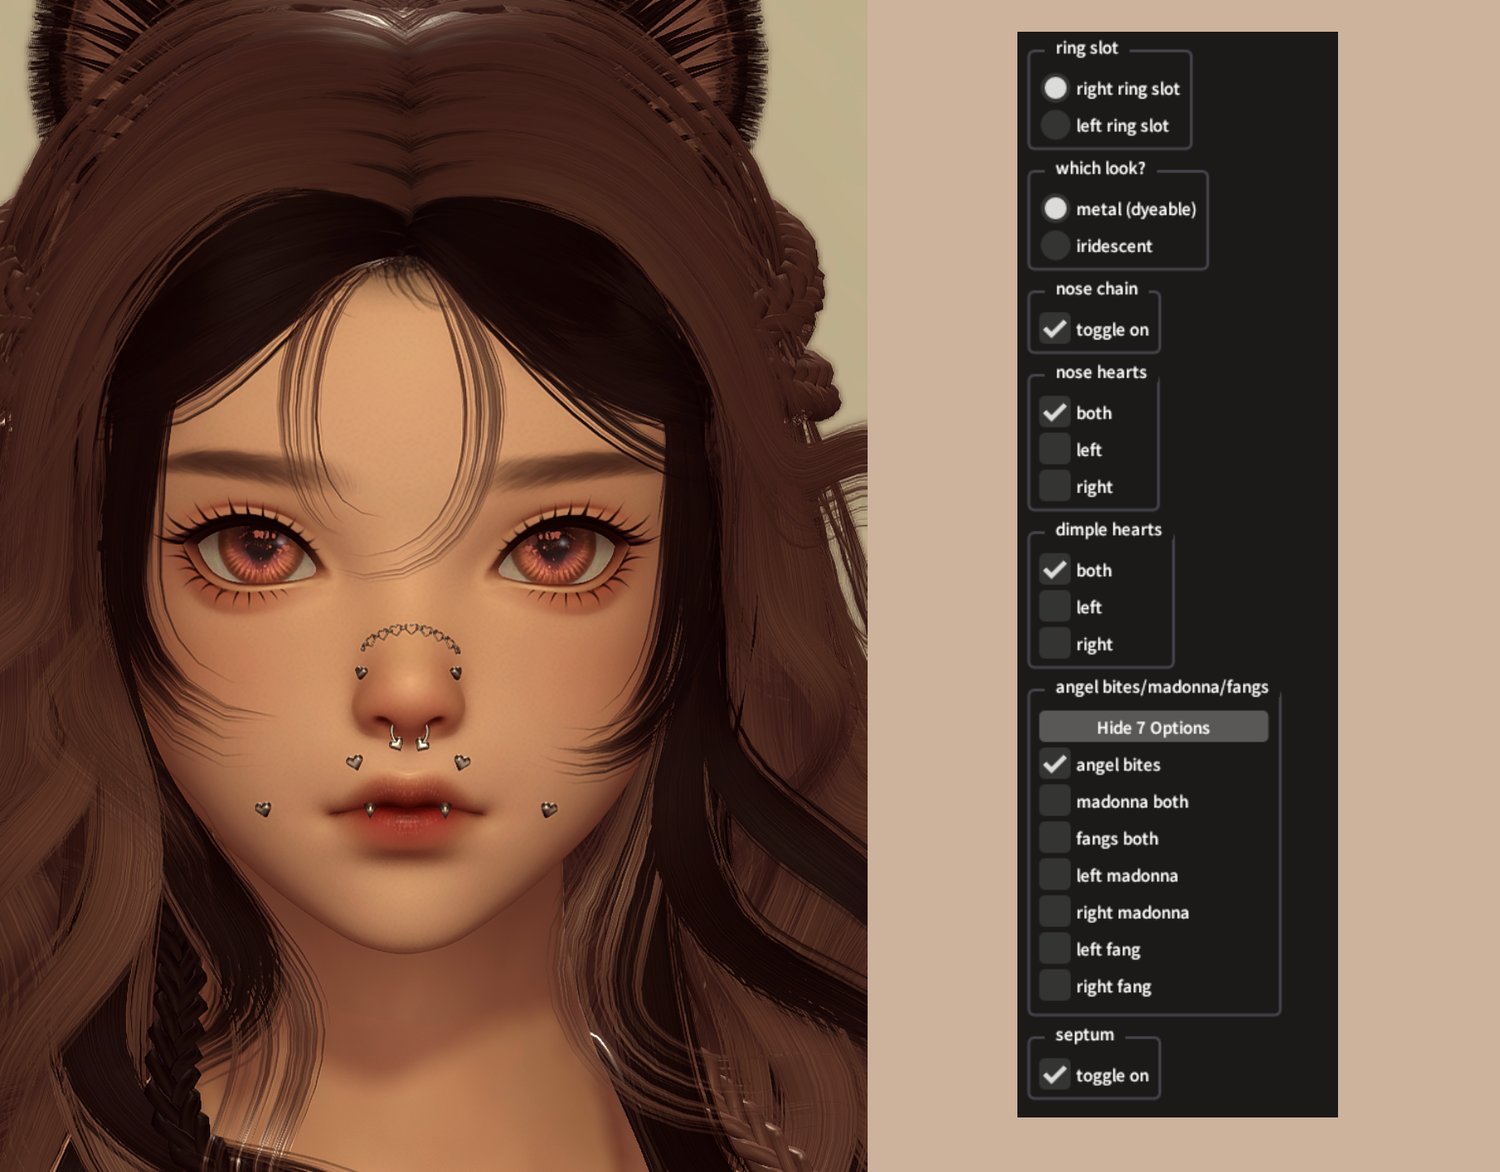Click the 'nose chain' group label
The image size is (1500, 1172).
pyautogui.click(x=1096, y=288)
